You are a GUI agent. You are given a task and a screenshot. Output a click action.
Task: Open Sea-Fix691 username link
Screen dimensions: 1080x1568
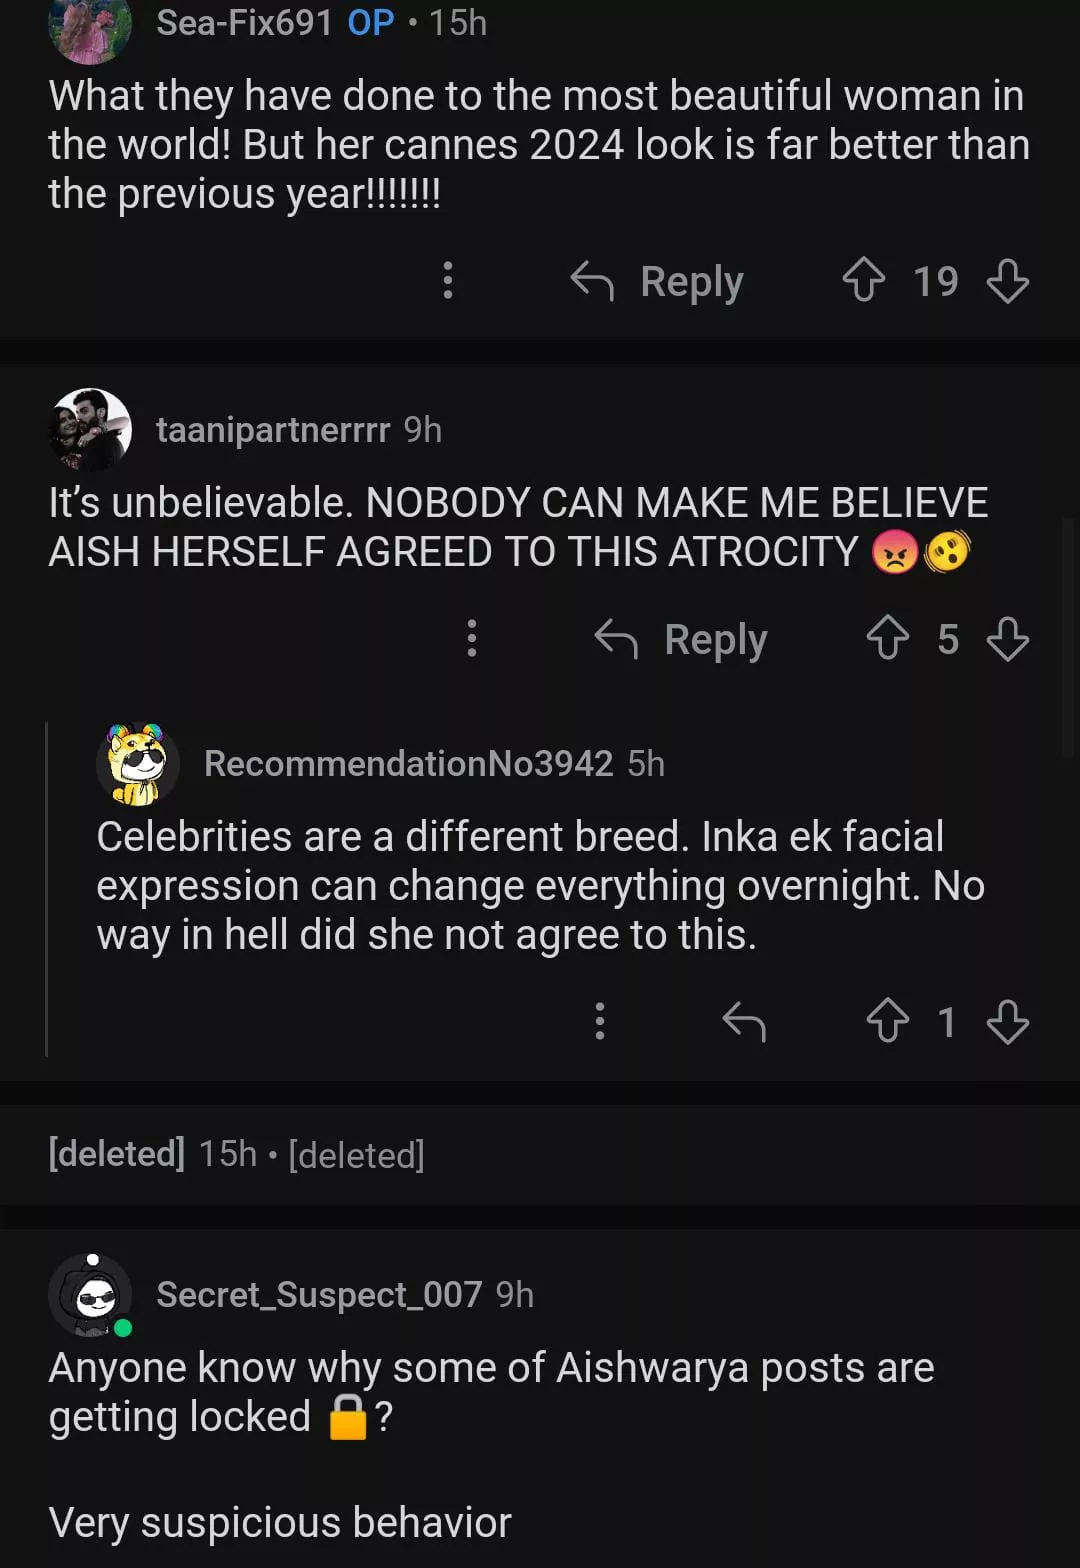[244, 22]
